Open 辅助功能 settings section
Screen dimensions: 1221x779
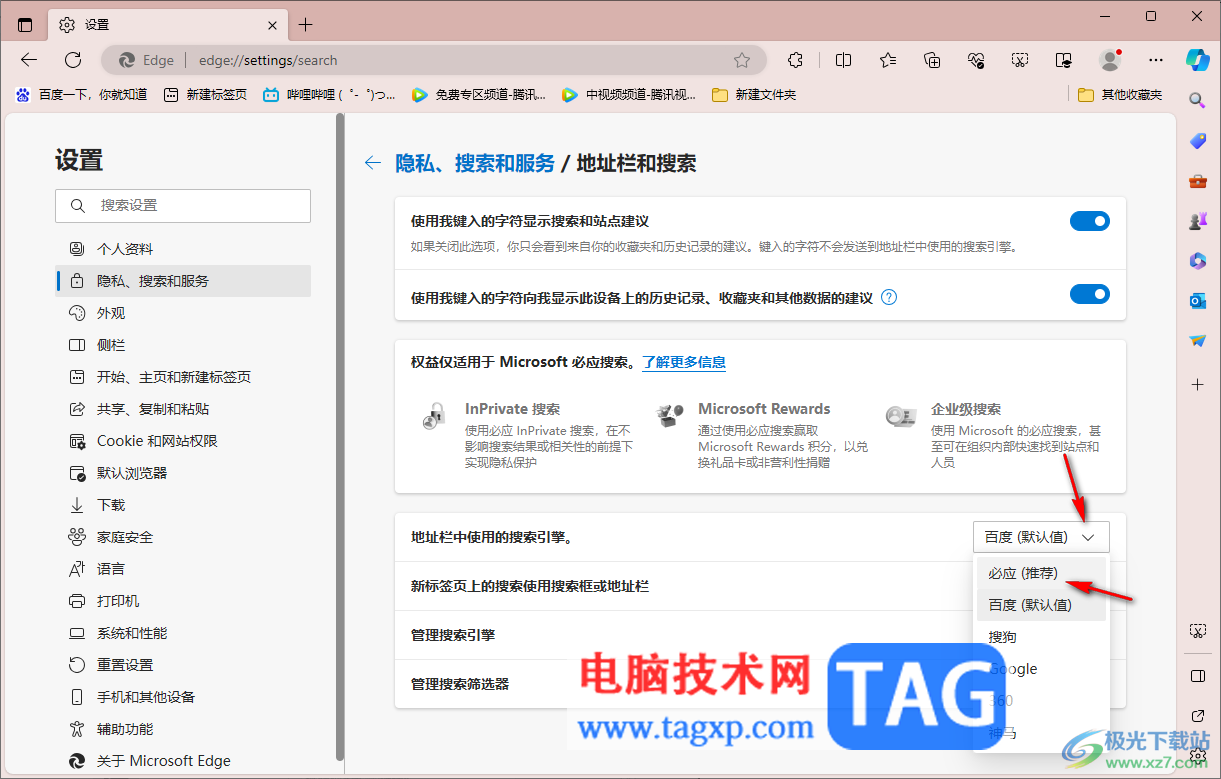point(183,729)
